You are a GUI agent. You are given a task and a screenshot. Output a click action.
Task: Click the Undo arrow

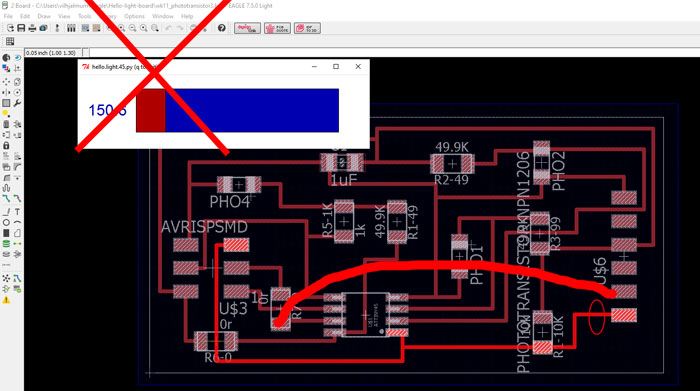point(168,28)
